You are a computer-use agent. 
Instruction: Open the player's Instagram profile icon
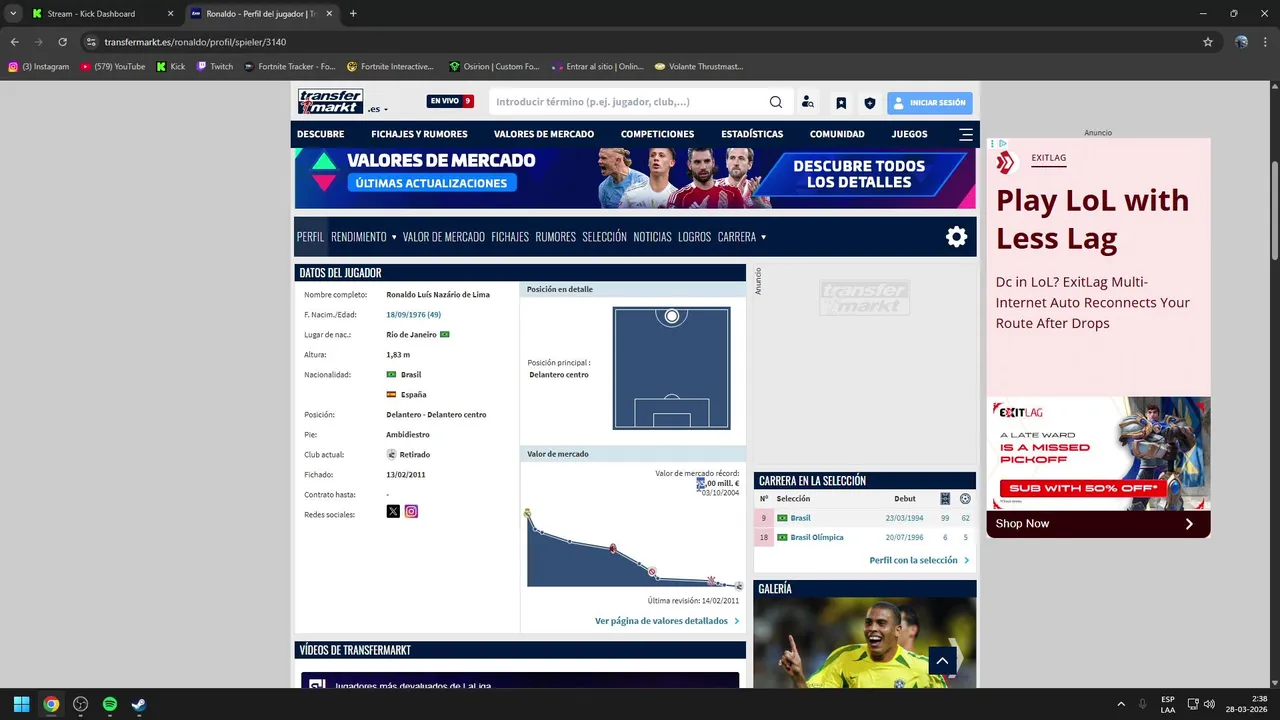(x=411, y=511)
